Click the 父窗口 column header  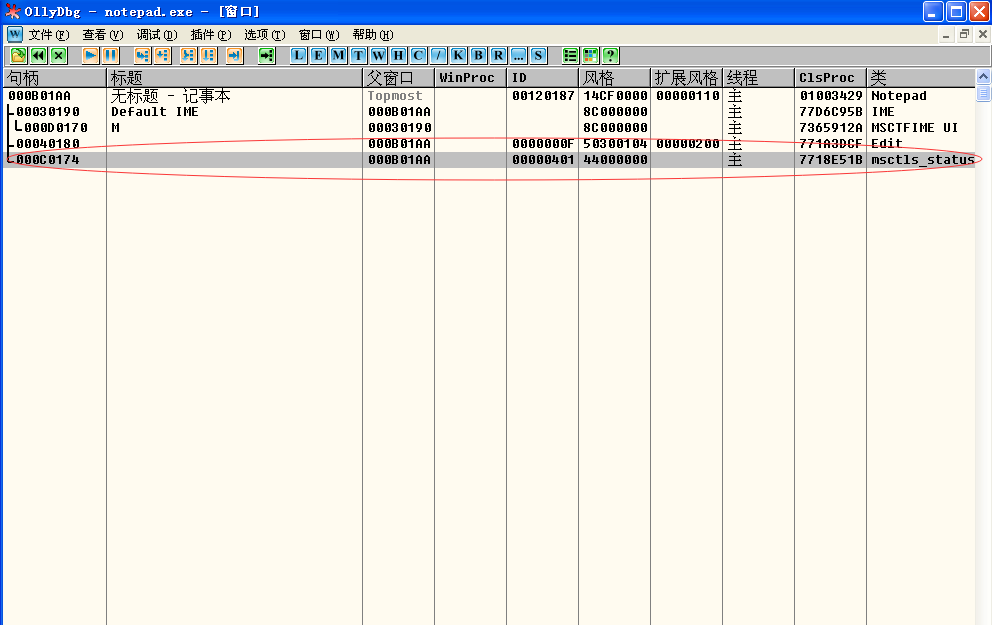pos(399,78)
